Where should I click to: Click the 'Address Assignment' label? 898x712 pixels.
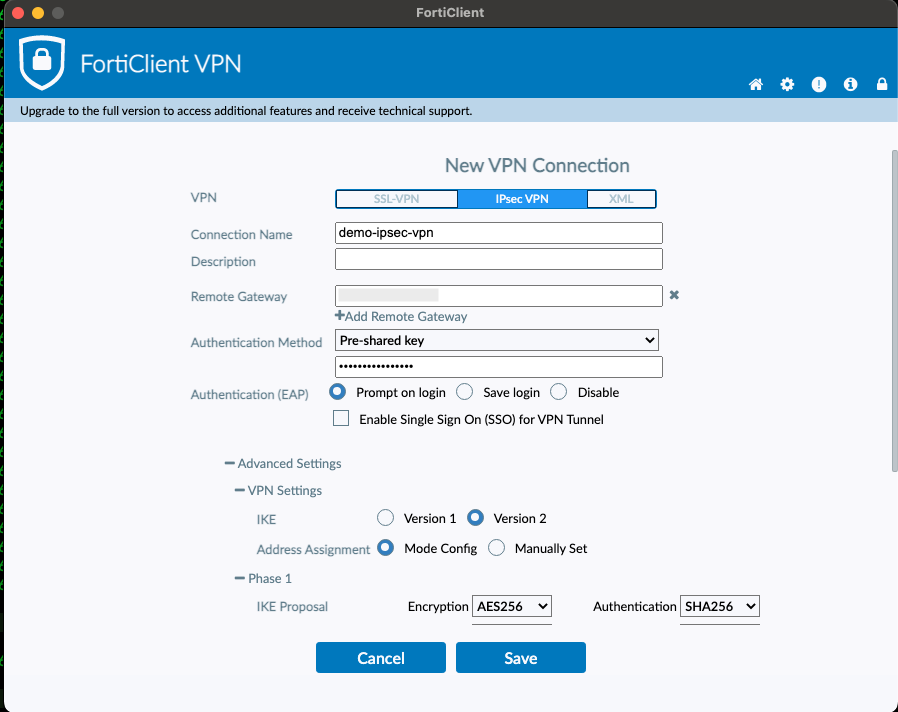pyautogui.click(x=313, y=549)
